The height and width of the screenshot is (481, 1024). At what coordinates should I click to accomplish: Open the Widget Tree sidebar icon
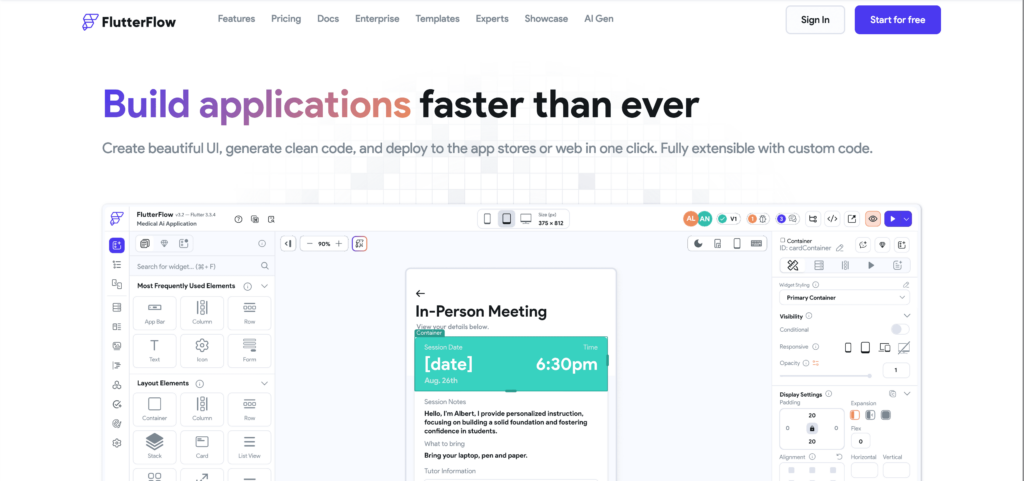[x=117, y=264]
